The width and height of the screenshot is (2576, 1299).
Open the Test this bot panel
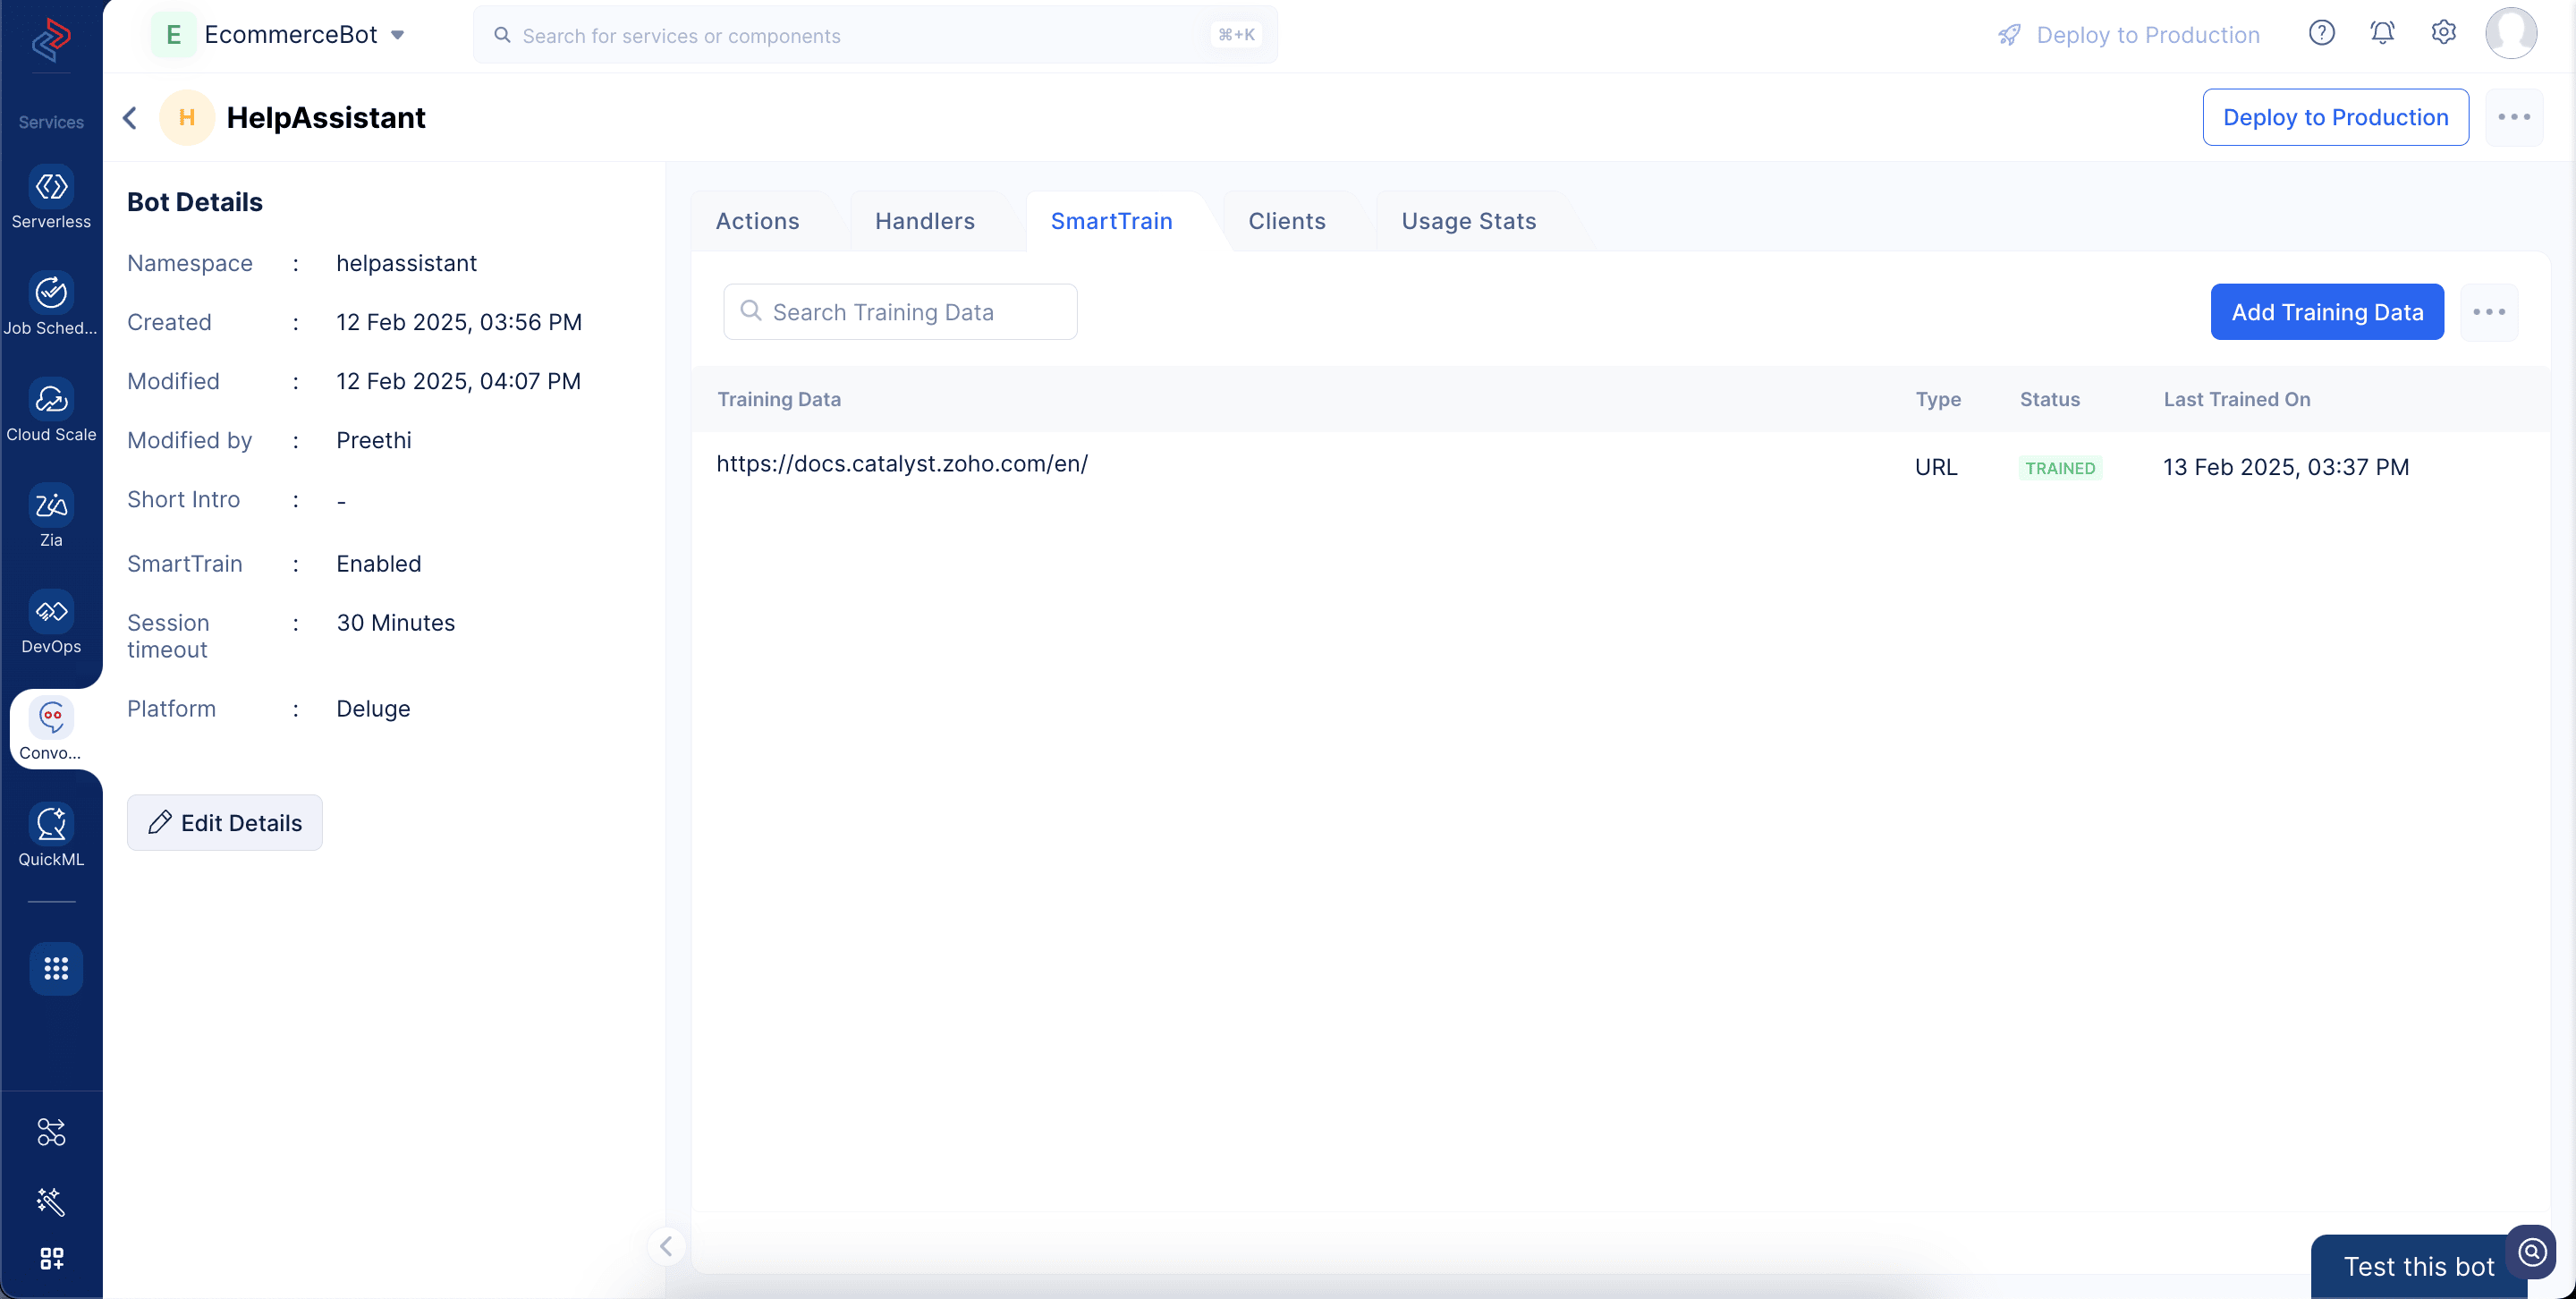click(x=2418, y=1266)
